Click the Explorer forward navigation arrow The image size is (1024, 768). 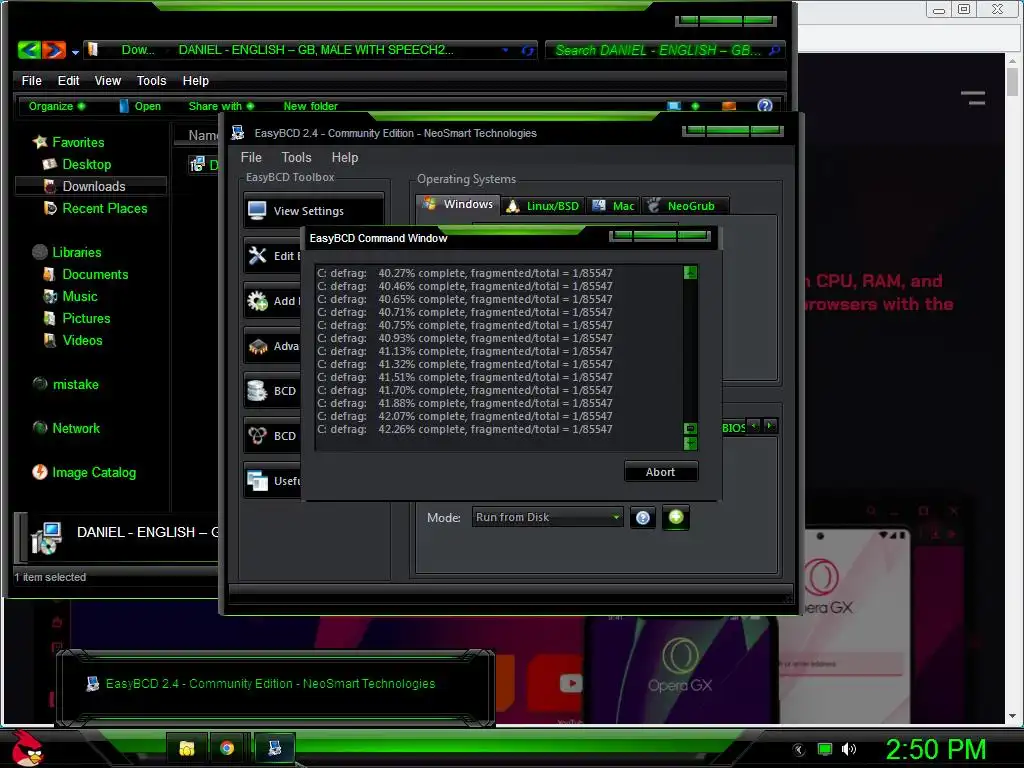[54, 50]
